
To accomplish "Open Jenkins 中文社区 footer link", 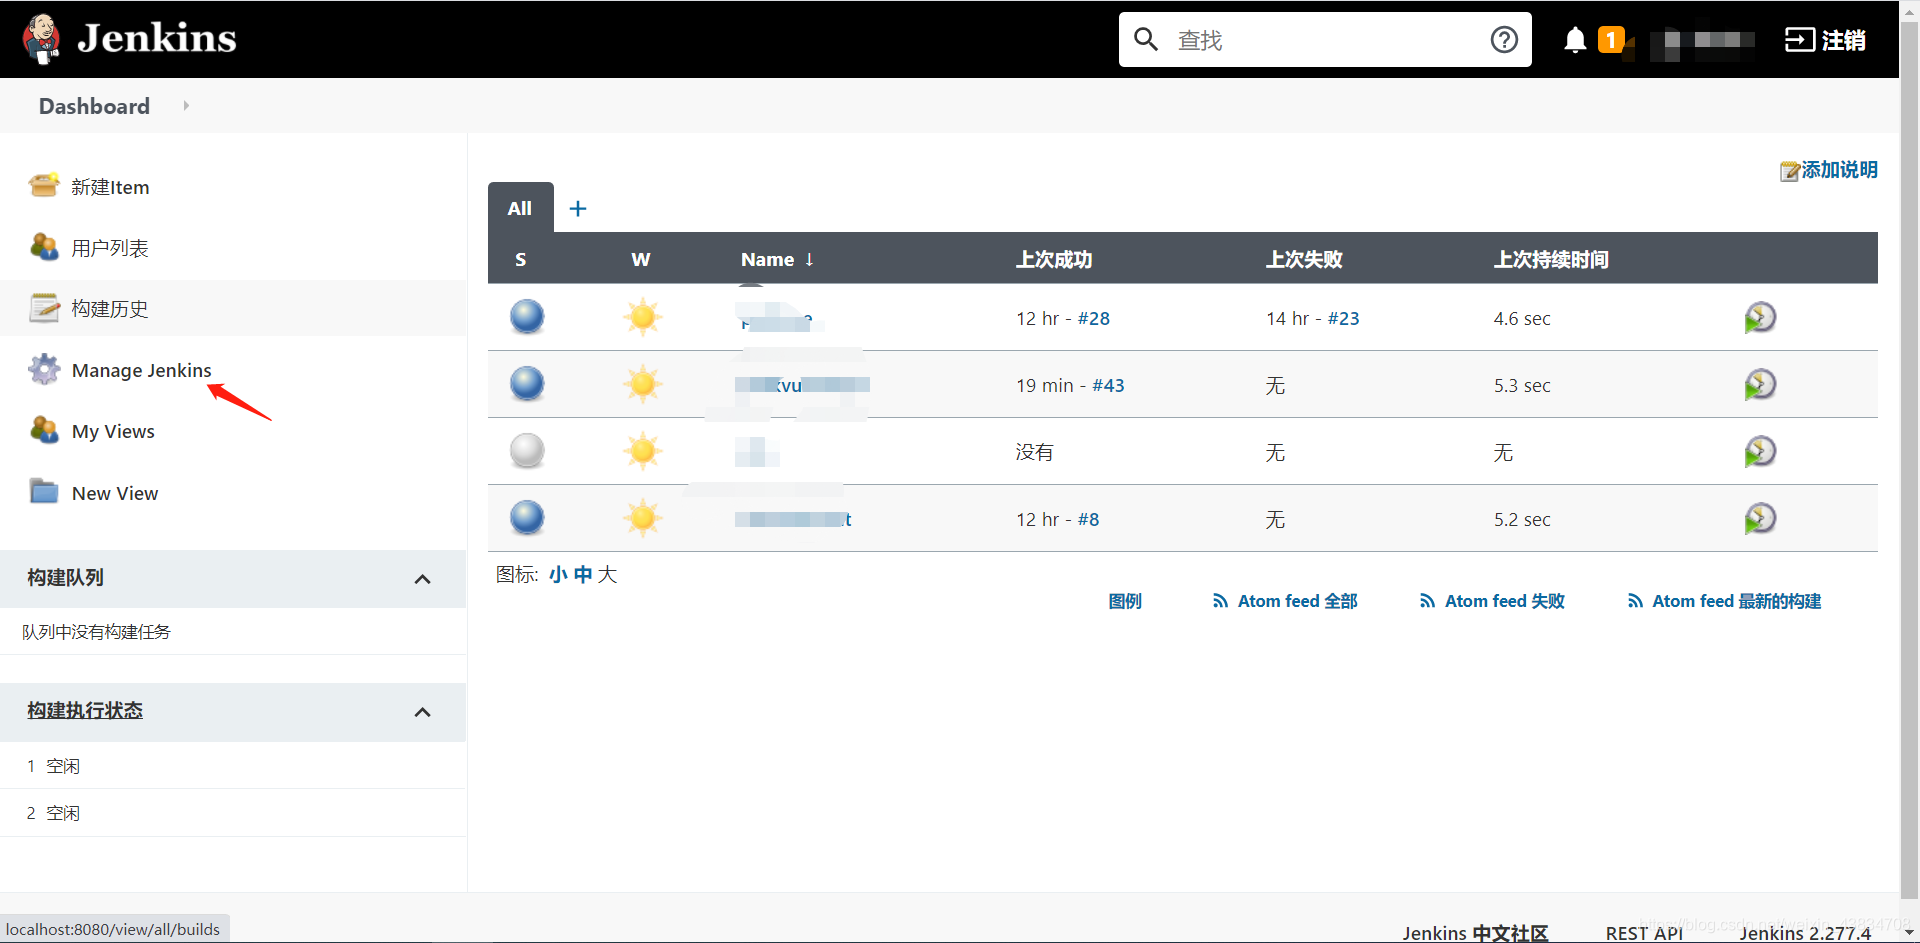I will tap(1475, 932).
